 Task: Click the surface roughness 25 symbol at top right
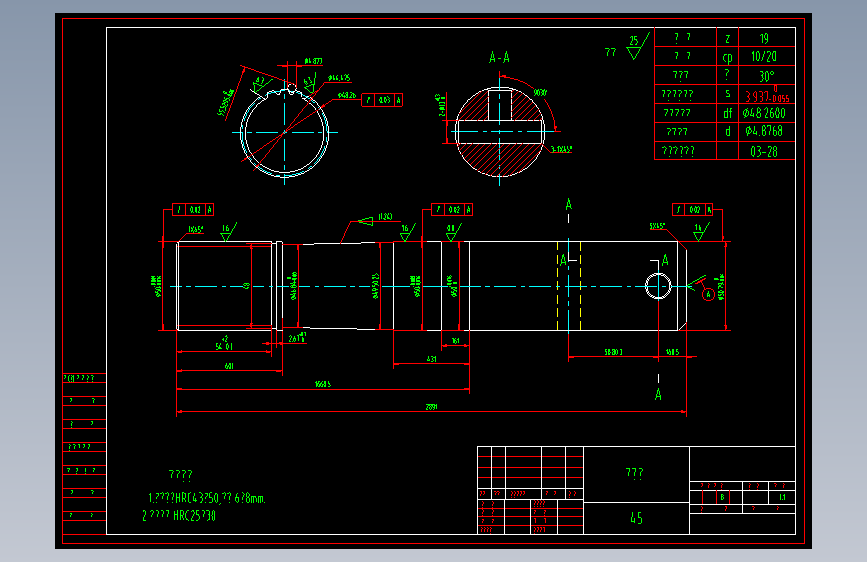pos(637,46)
